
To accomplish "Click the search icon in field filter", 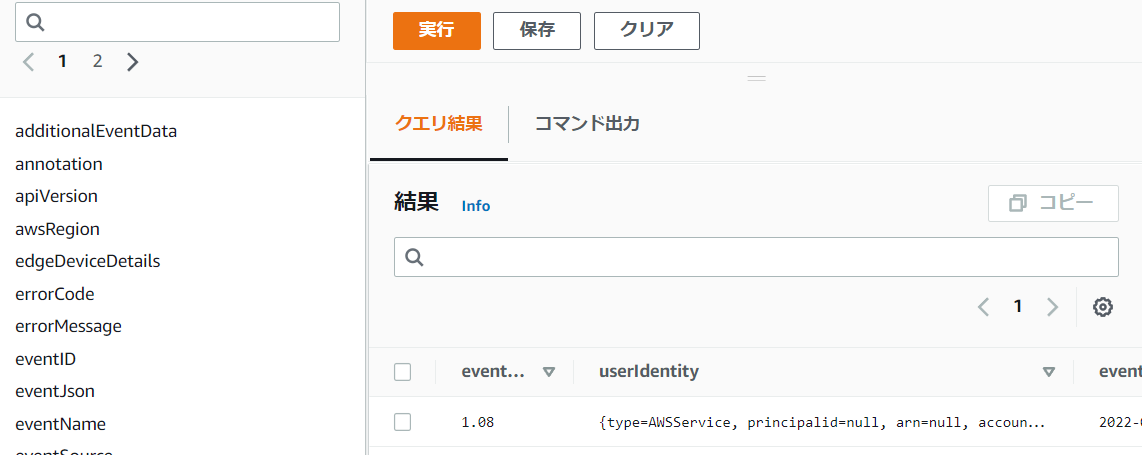I will coord(36,22).
